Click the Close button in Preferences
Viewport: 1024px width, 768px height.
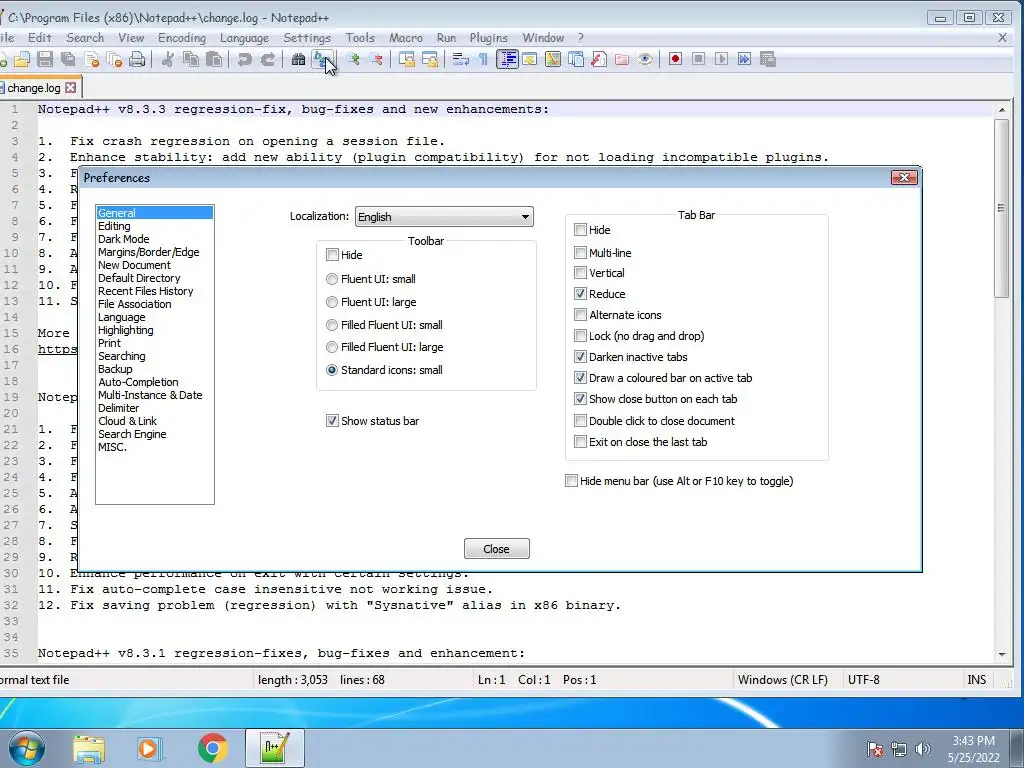(496, 549)
